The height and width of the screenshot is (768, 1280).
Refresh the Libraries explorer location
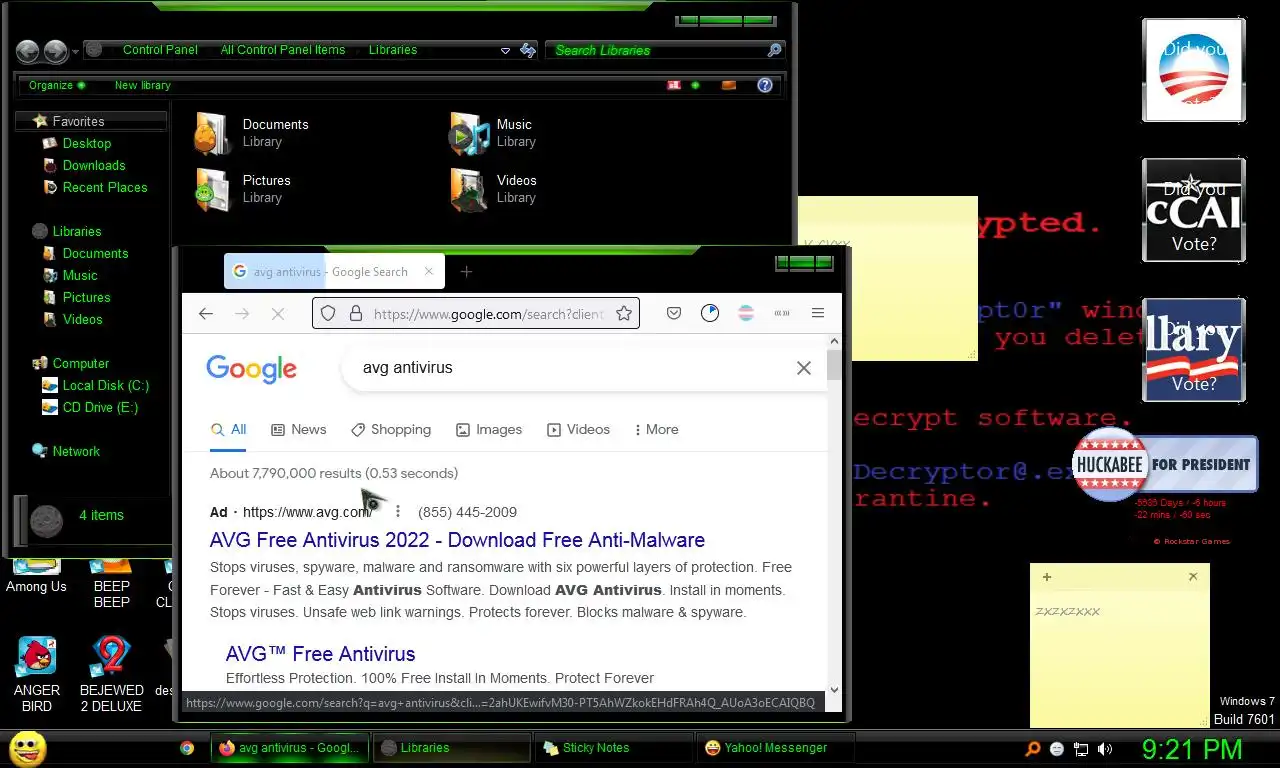point(528,50)
